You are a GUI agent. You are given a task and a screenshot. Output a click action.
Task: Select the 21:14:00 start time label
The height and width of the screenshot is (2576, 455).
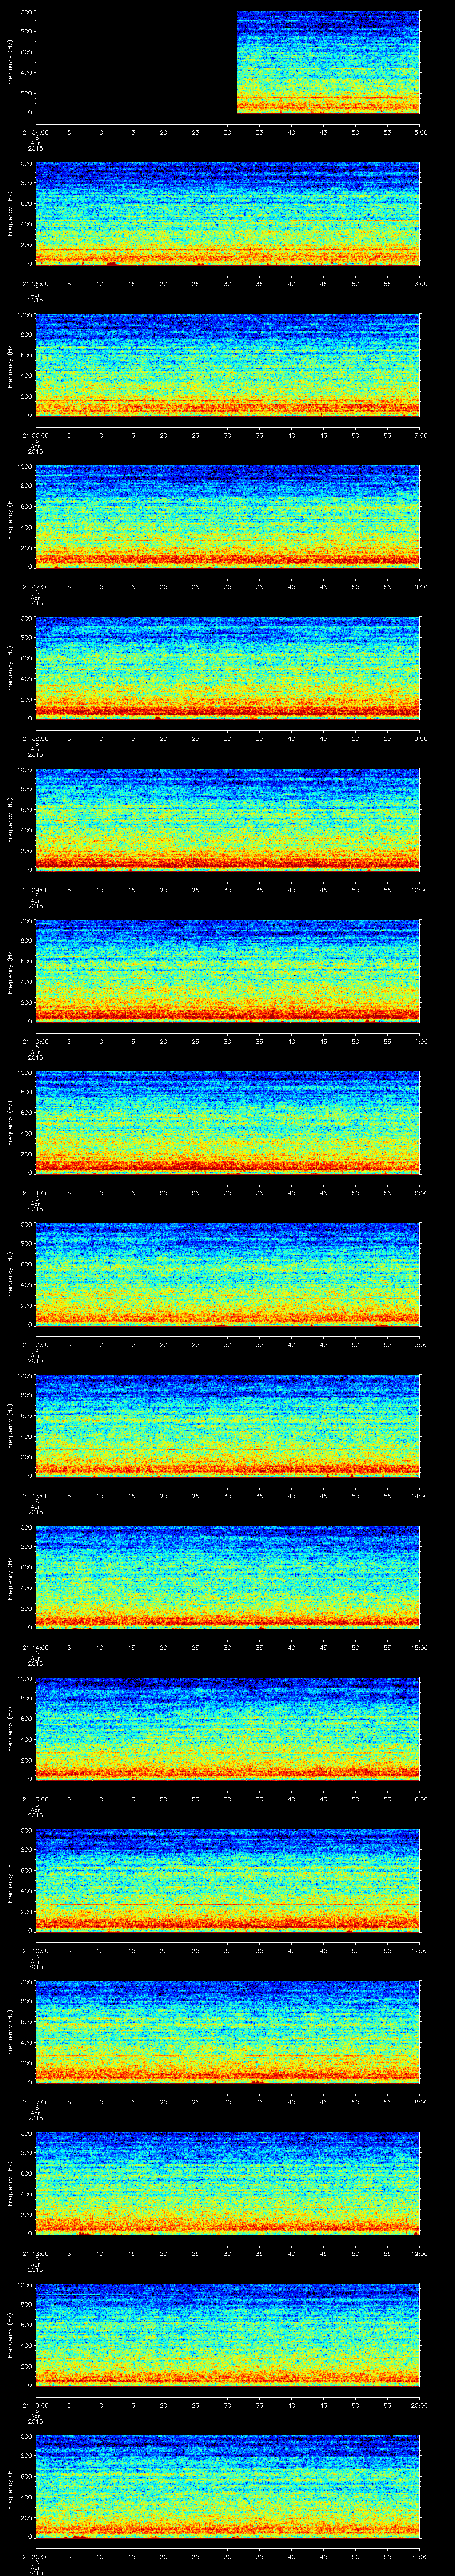[x=35, y=1647]
